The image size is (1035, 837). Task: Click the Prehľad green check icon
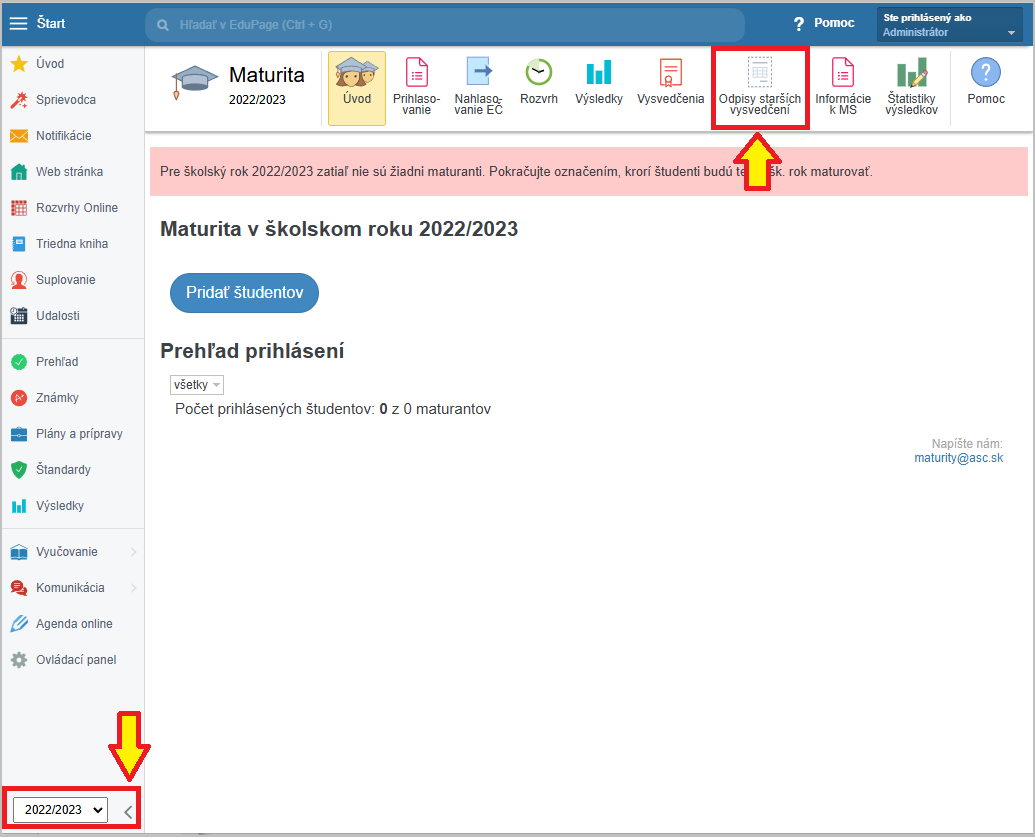click(19, 362)
